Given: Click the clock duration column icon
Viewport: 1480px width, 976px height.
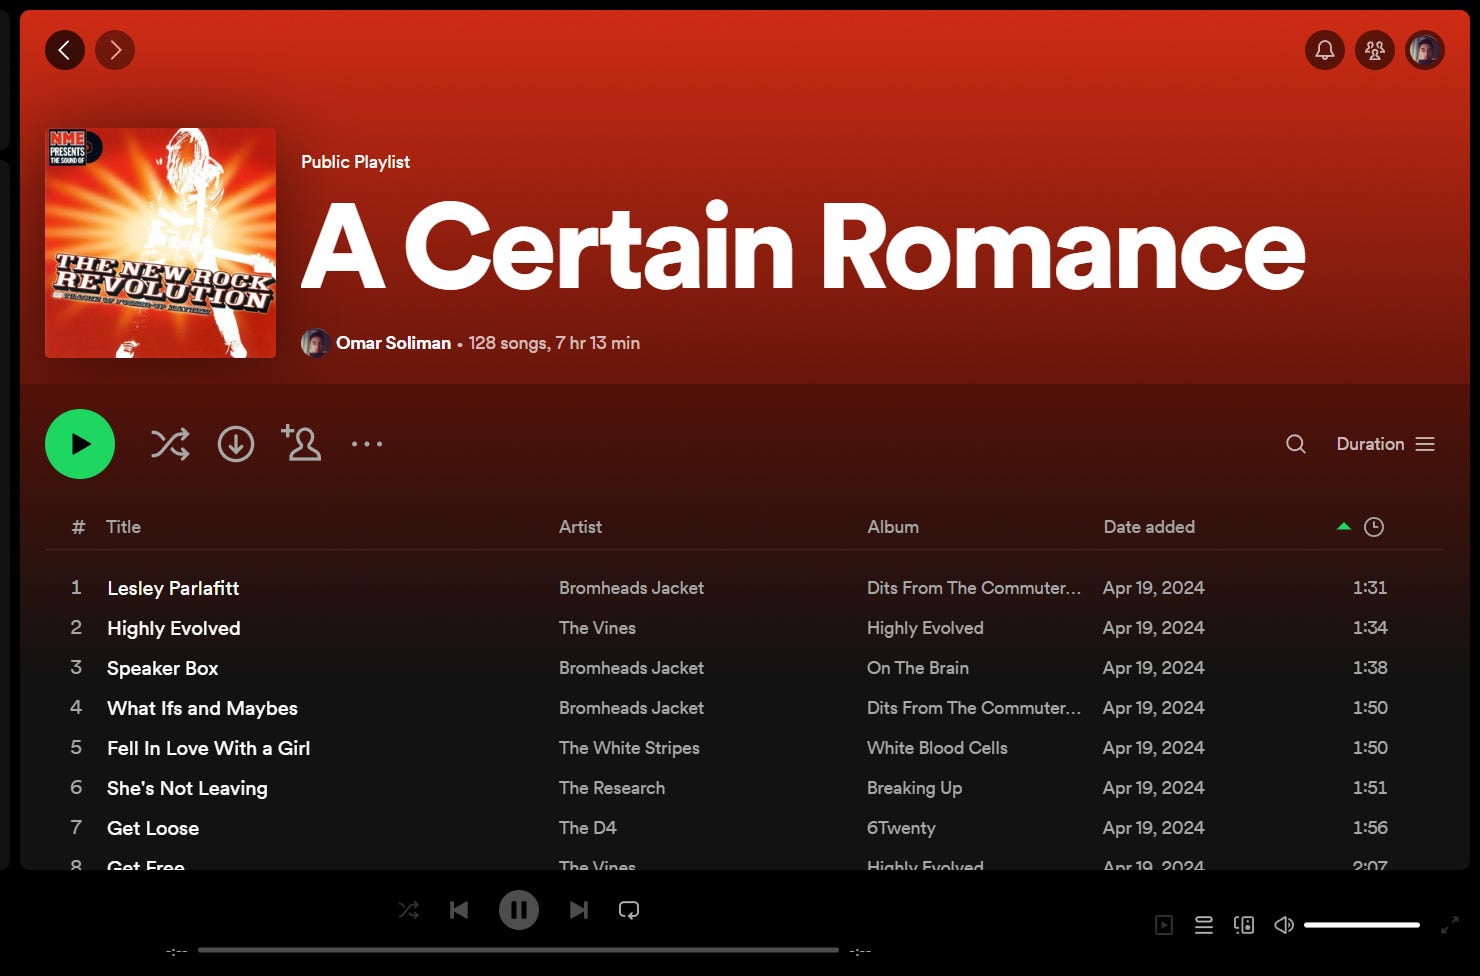Looking at the screenshot, I should click(1374, 527).
